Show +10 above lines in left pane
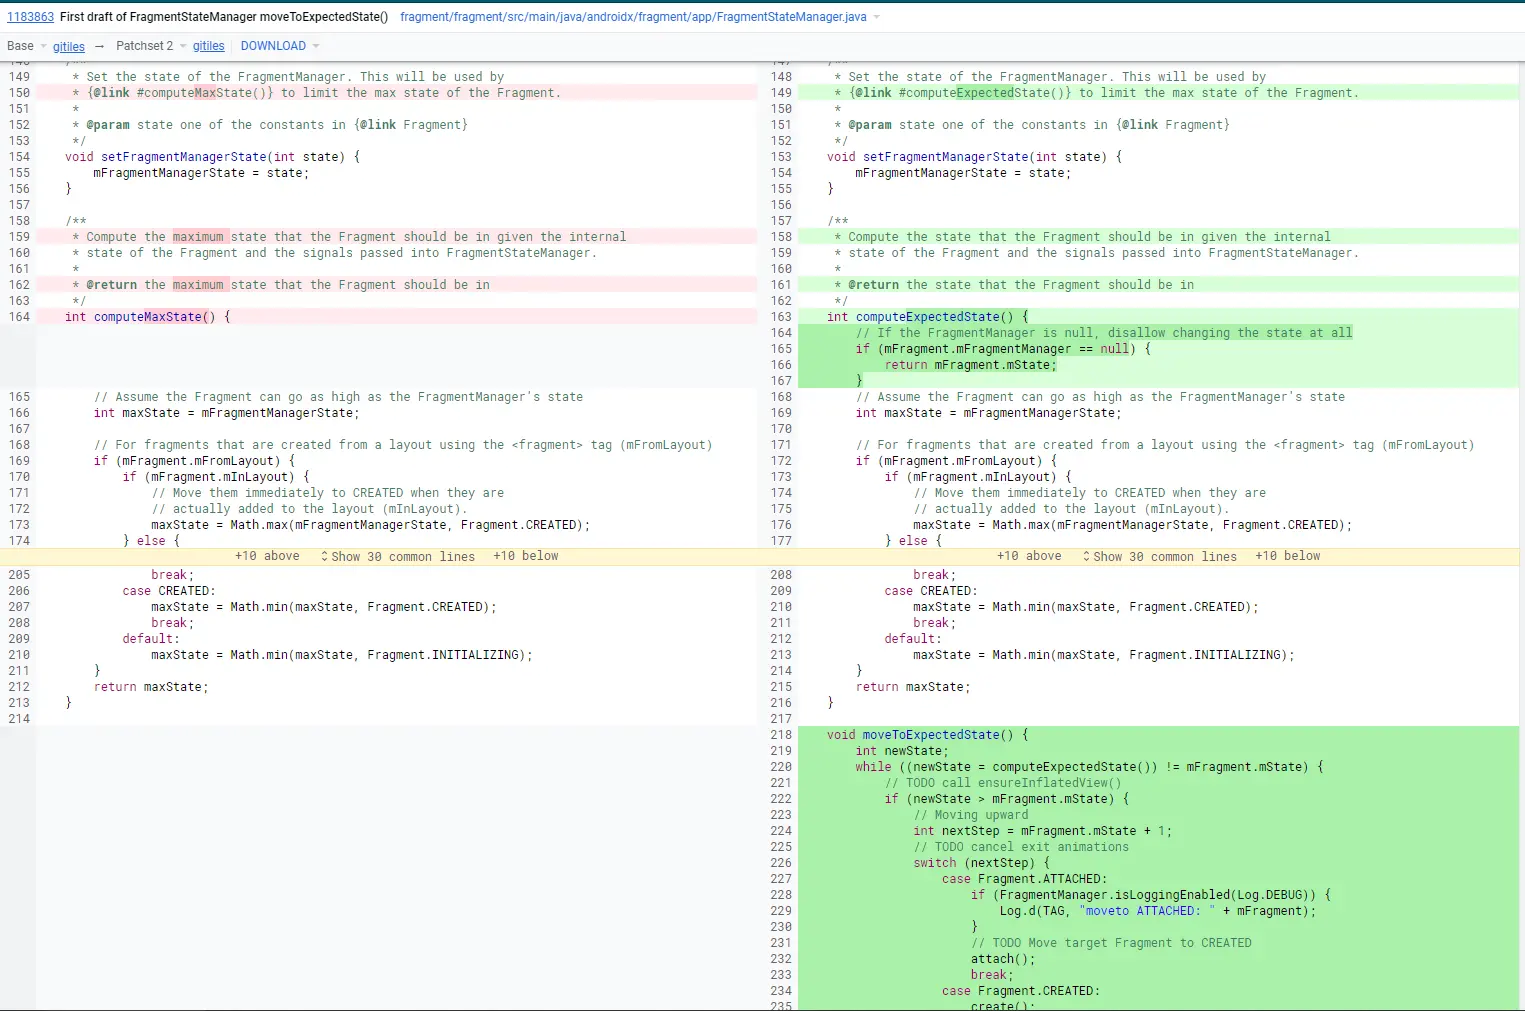 pos(267,556)
